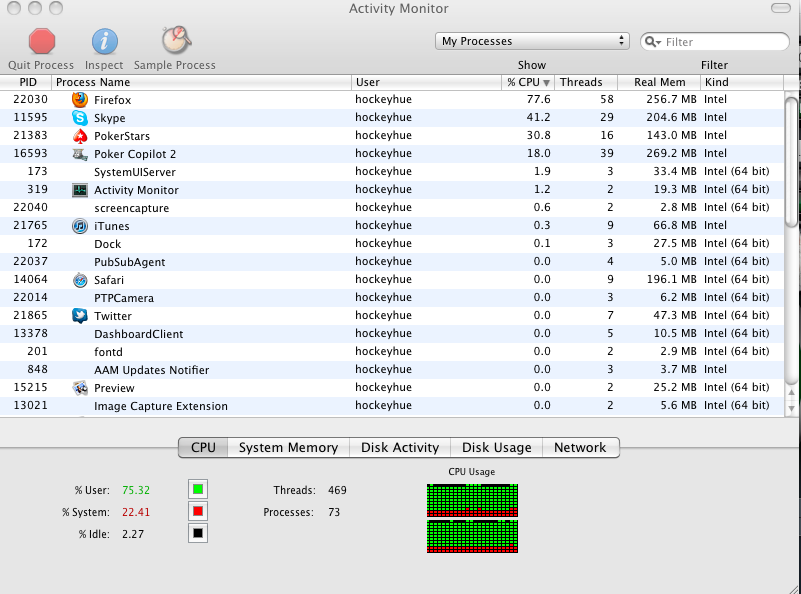Select the SystemUIServer process row
The image size is (801, 594).
point(392,172)
